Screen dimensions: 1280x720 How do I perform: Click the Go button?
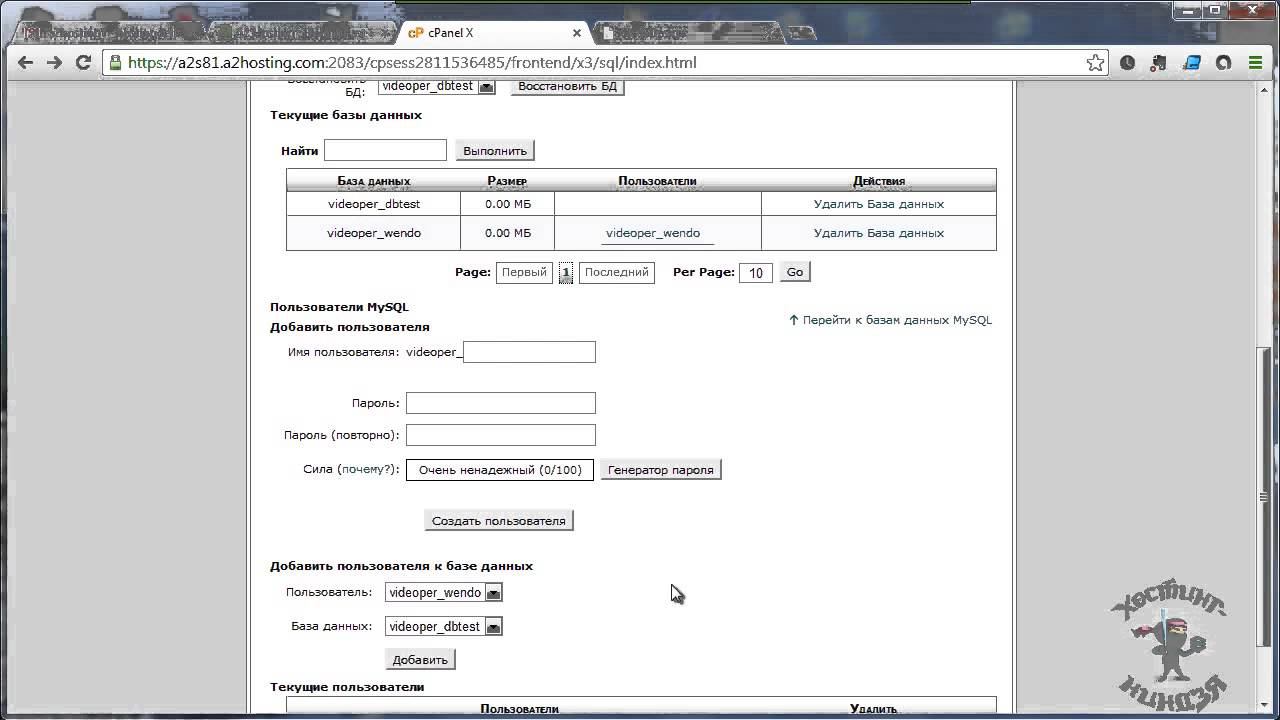coord(795,272)
